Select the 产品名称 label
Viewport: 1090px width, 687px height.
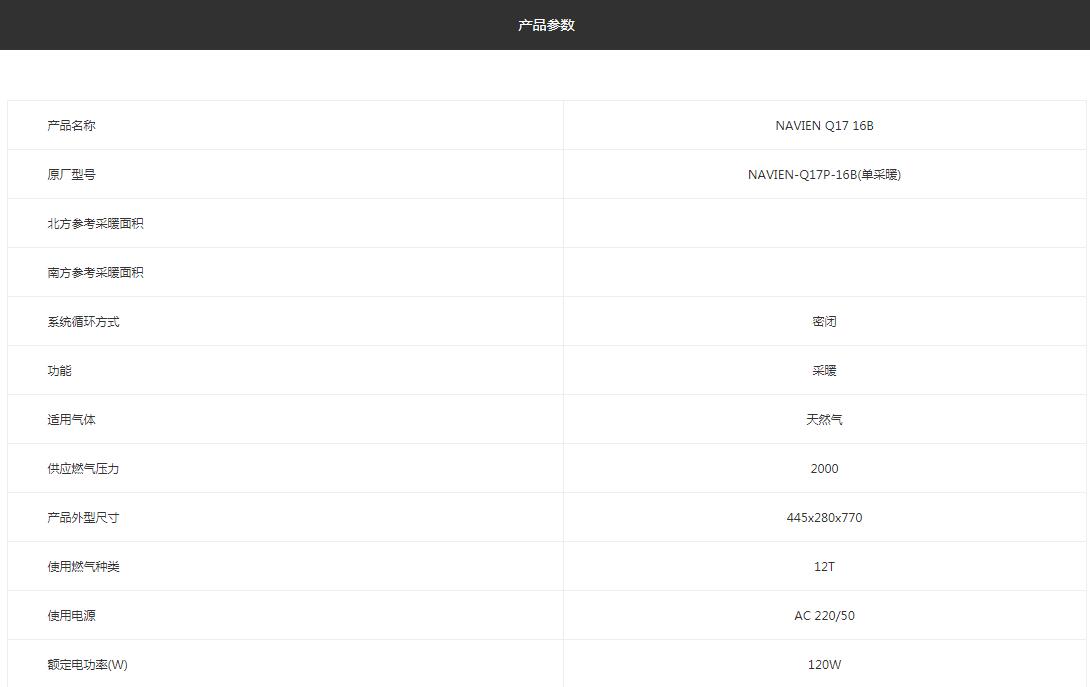72,126
